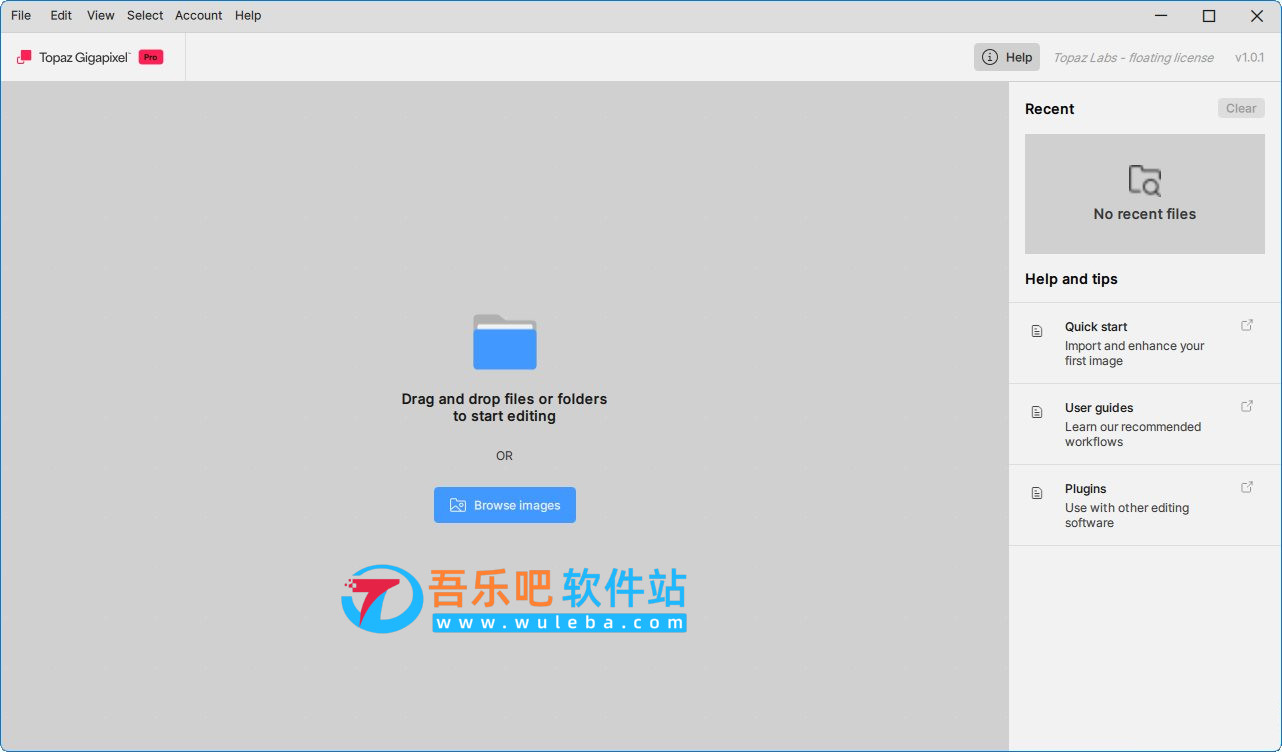The width and height of the screenshot is (1282, 752).
Task: Click the blue folder icon in drop area
Action: click(x=504, y=342)
